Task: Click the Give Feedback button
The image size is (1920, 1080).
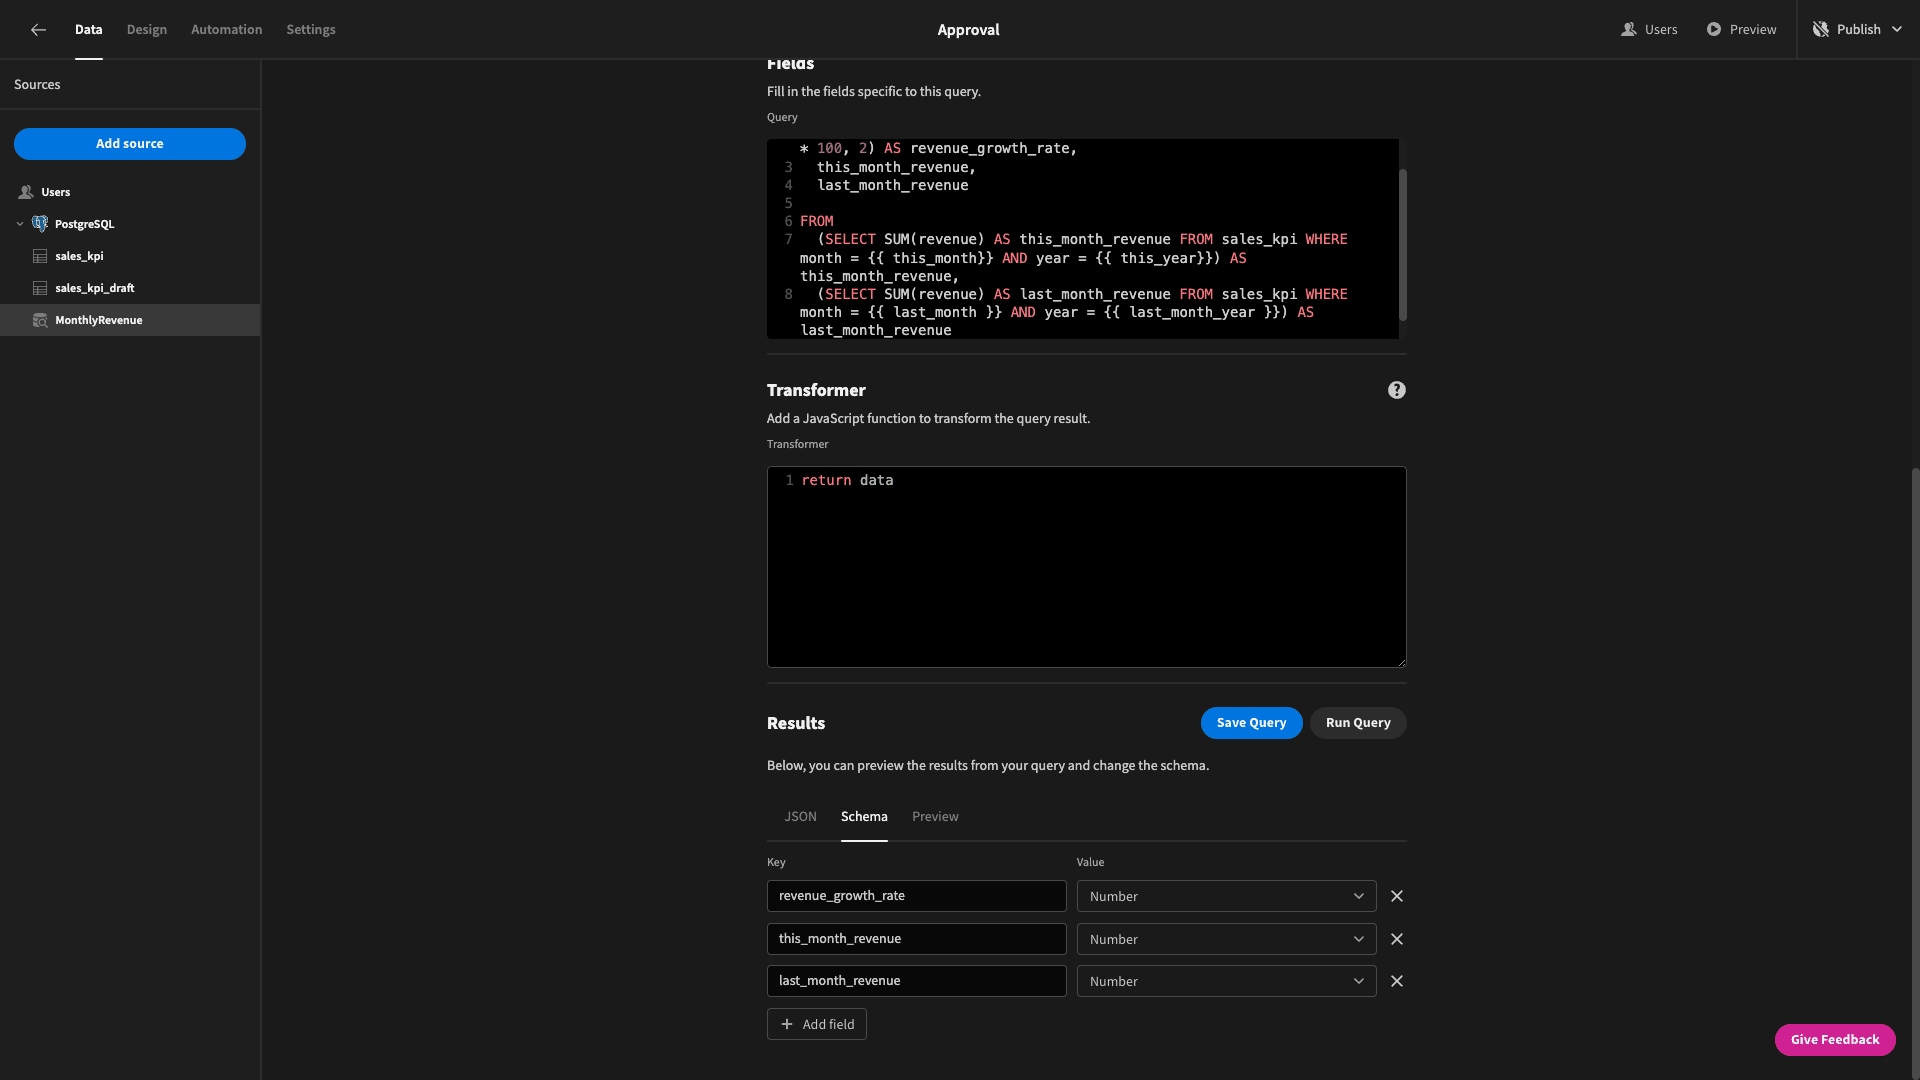Action: click(1835, 1040)
